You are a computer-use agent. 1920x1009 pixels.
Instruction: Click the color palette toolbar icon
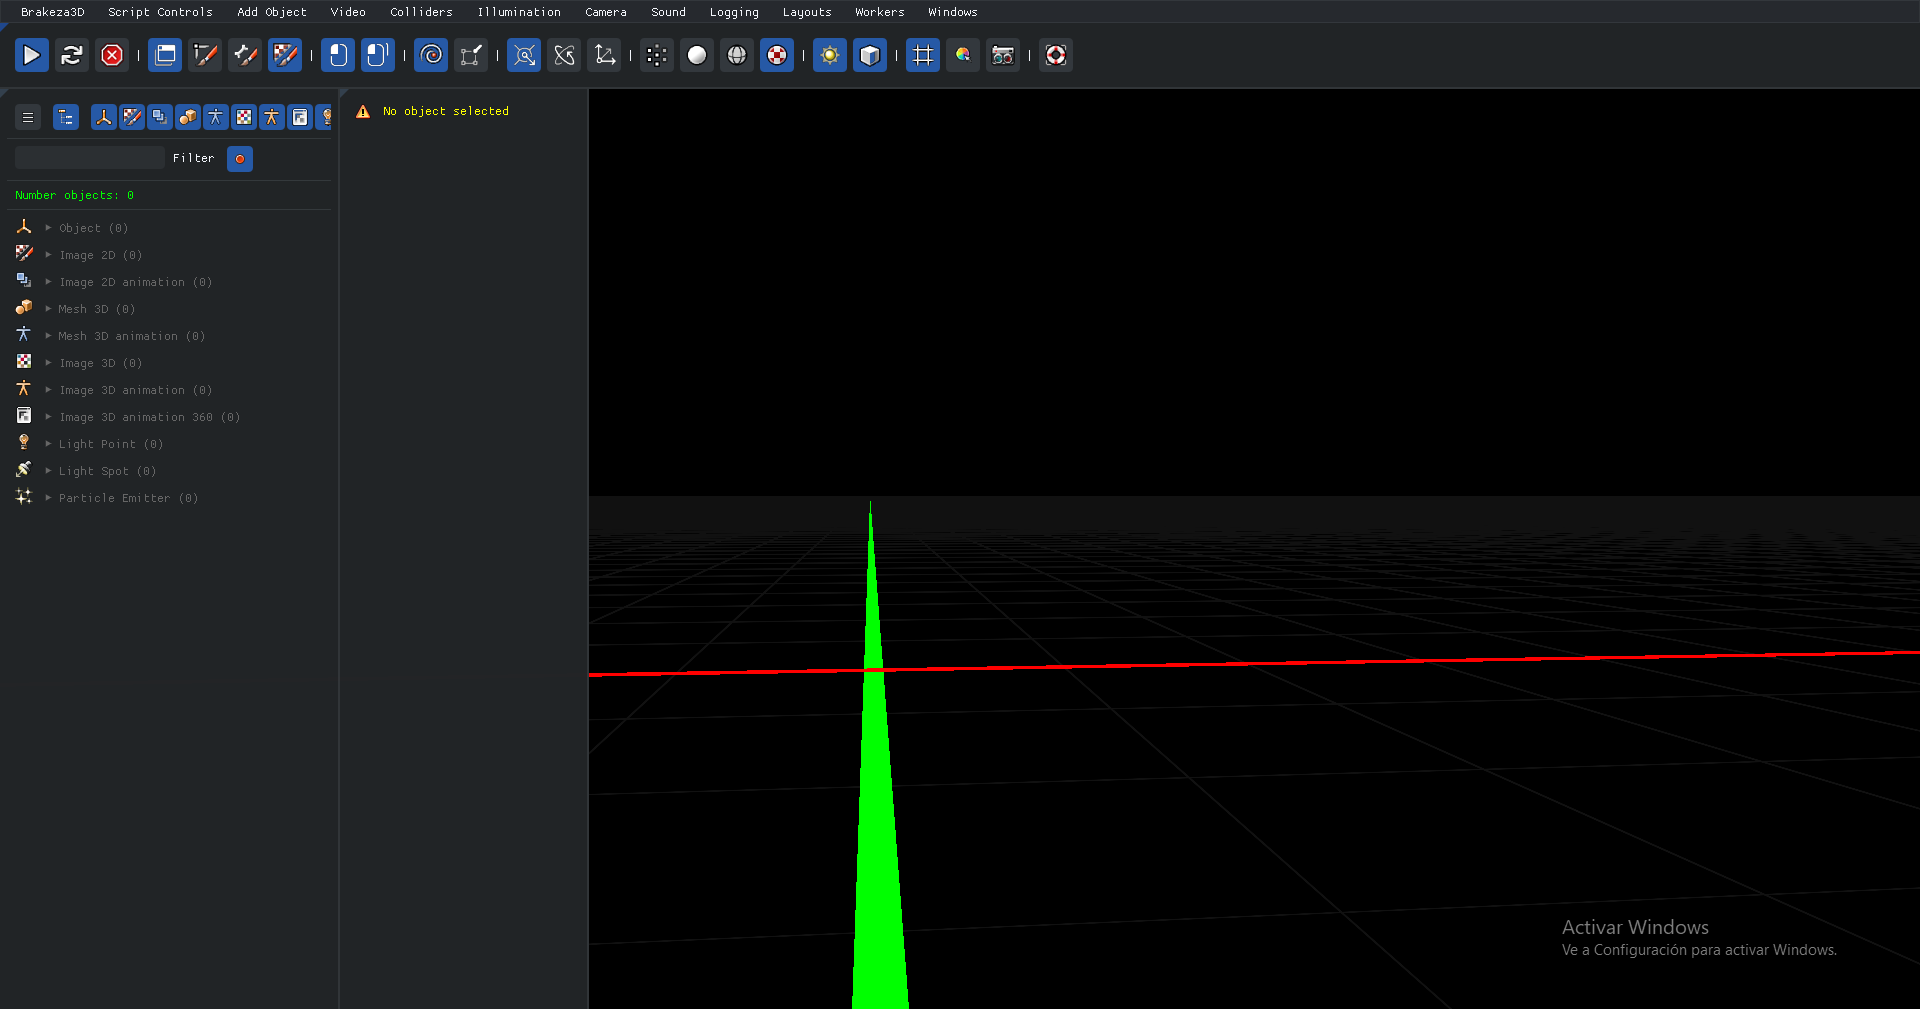(963, 55)
